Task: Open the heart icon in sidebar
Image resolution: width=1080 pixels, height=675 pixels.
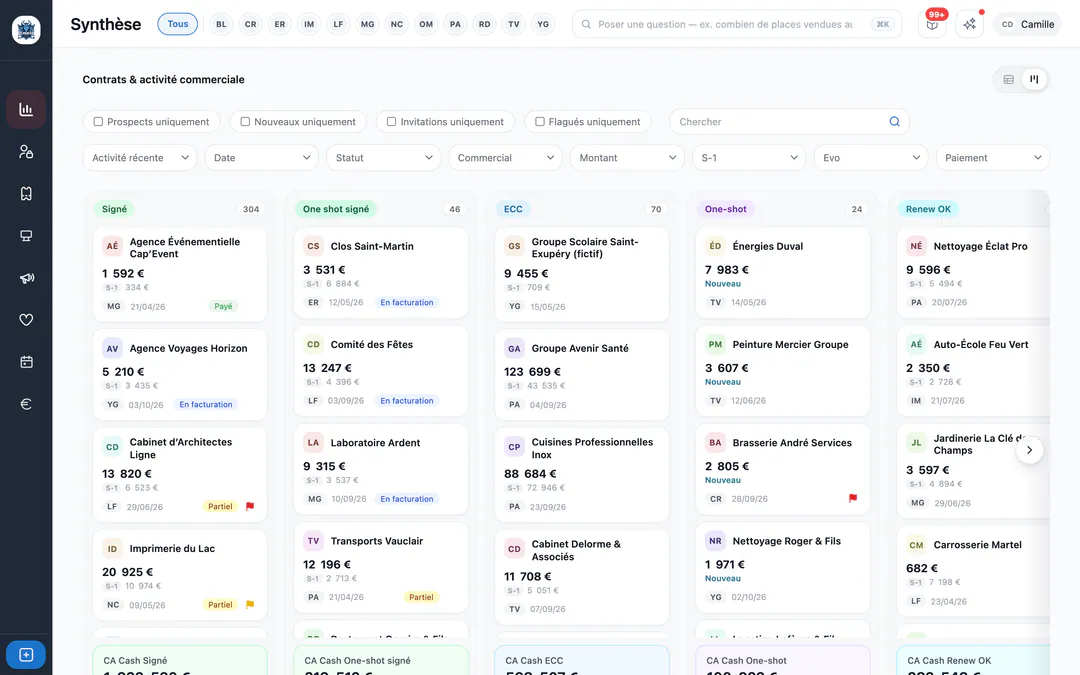Action: (x=26, y=320)
